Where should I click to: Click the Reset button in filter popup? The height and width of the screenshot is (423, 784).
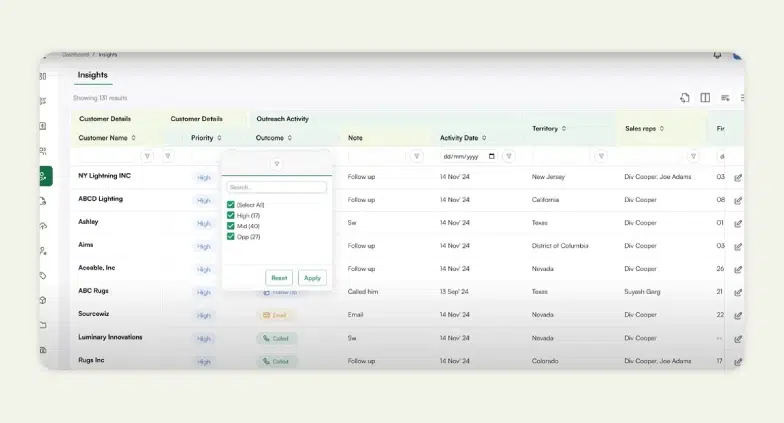pos(279,278)
